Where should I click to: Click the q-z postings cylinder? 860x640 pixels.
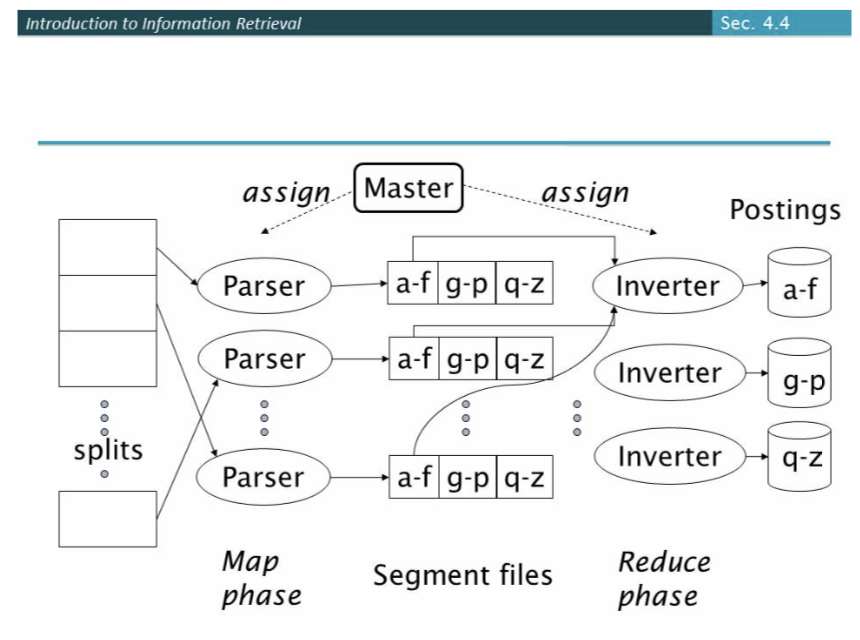pos(798,457)
